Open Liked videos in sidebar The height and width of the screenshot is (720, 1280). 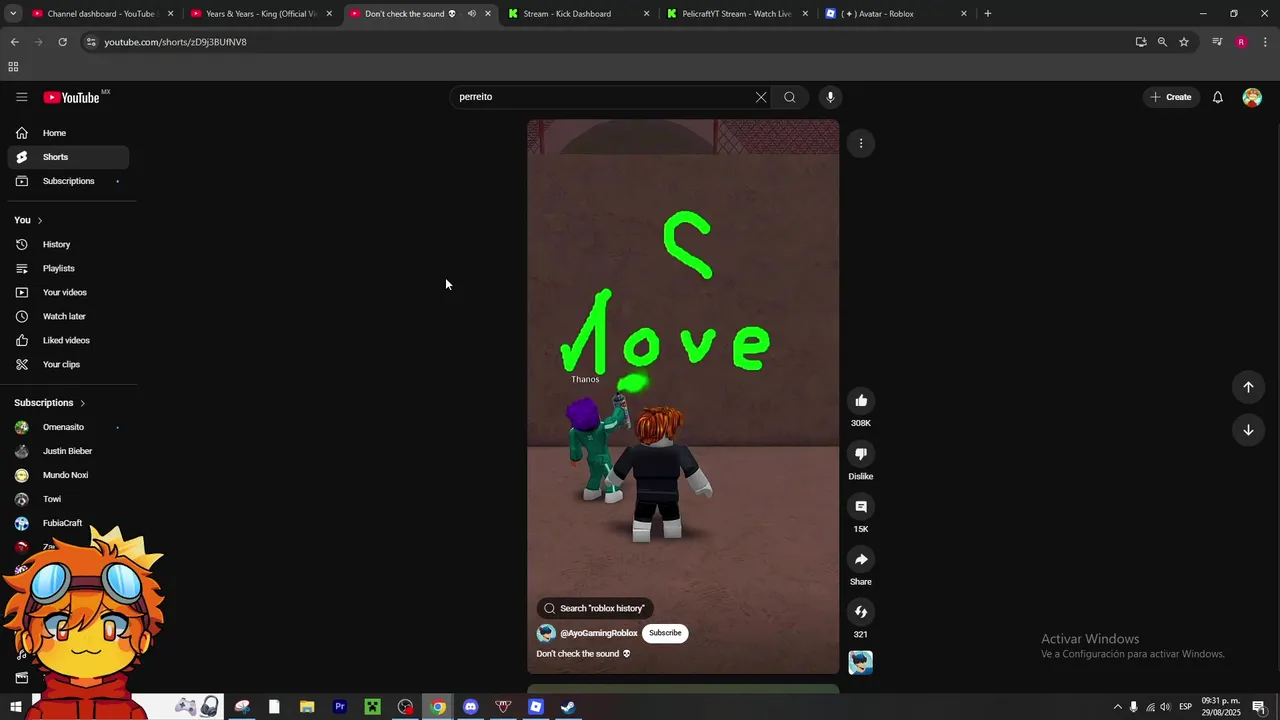68,340
